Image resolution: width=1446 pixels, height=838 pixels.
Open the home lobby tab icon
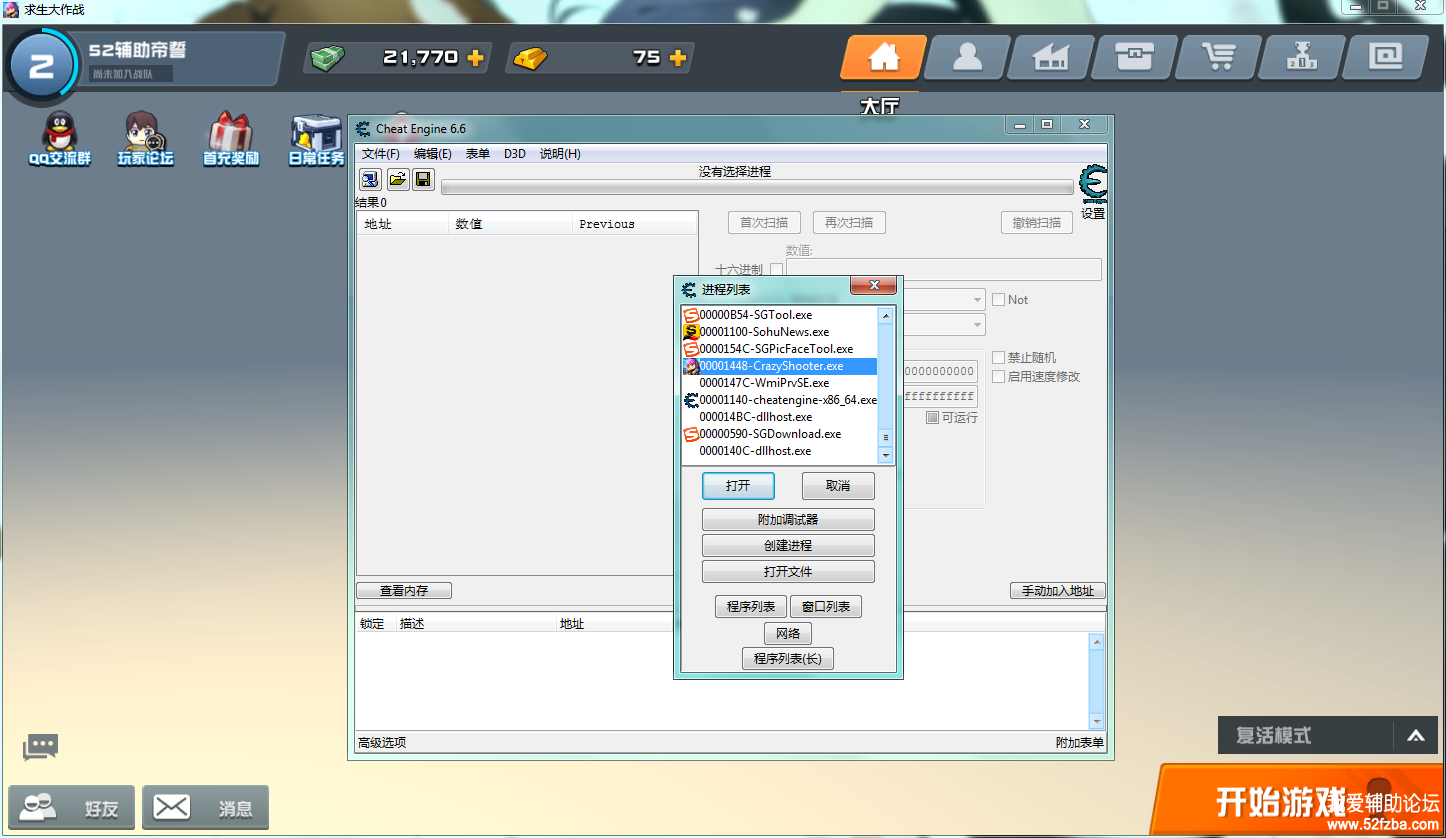[883, 57]
